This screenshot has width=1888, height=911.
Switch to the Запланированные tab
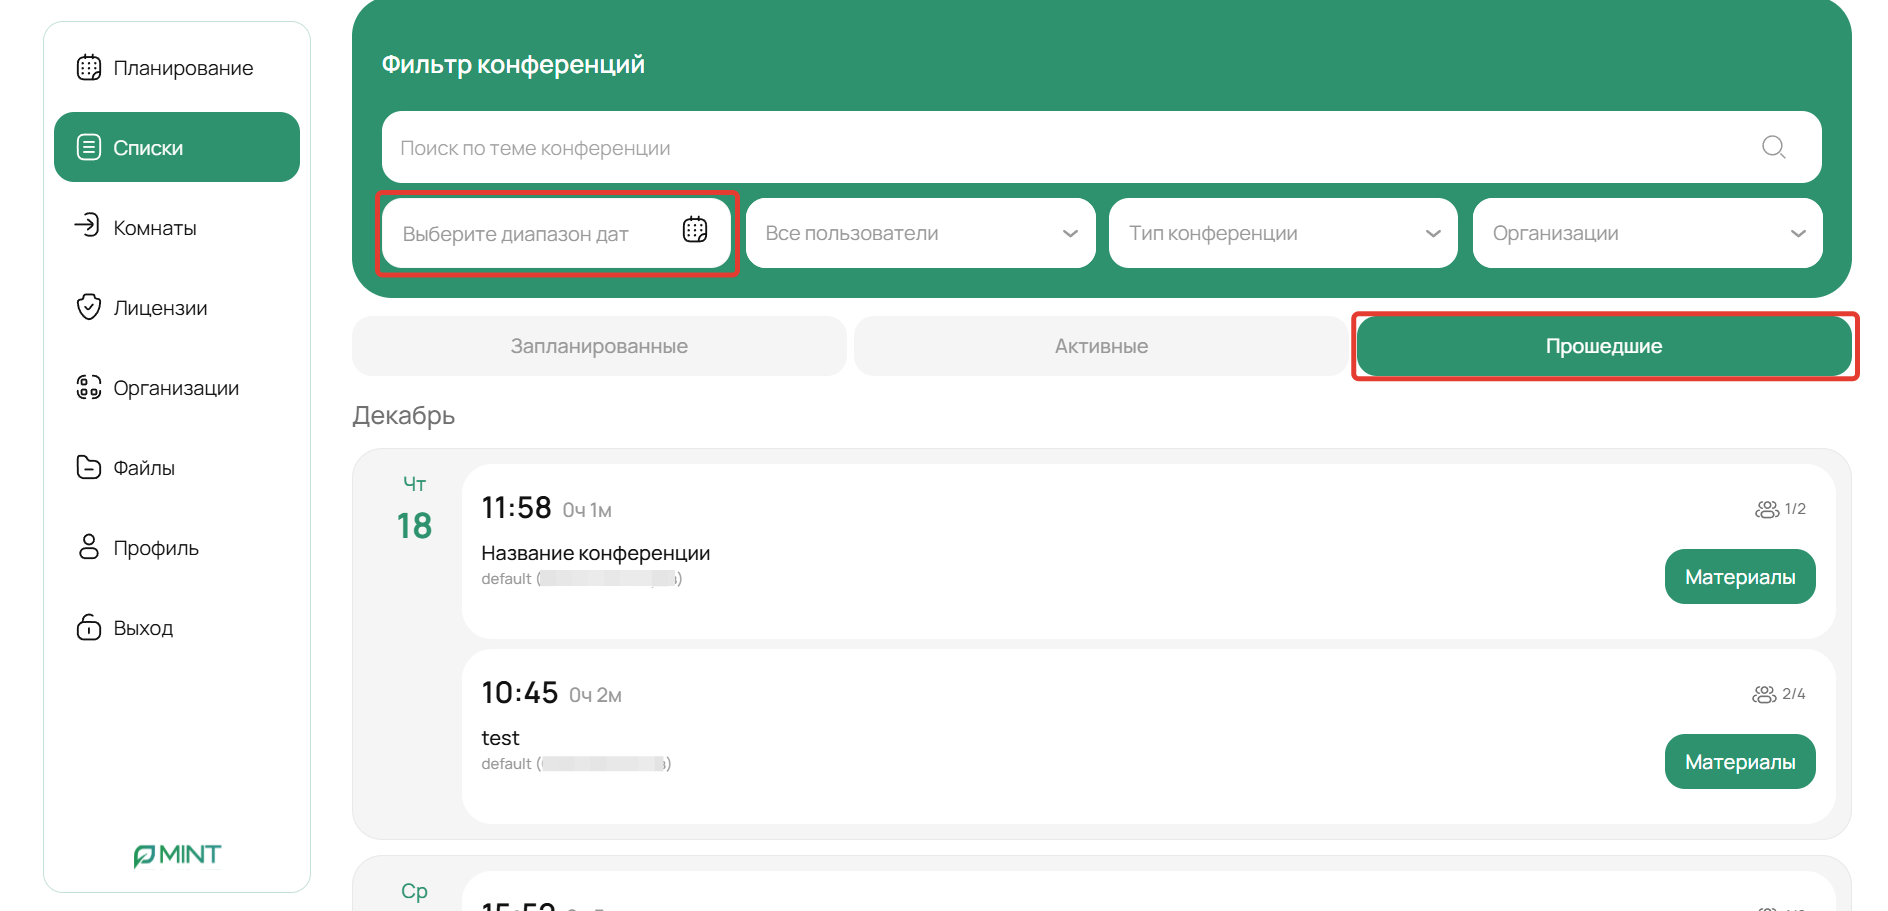pyautogui.click(x=599, y=346)
